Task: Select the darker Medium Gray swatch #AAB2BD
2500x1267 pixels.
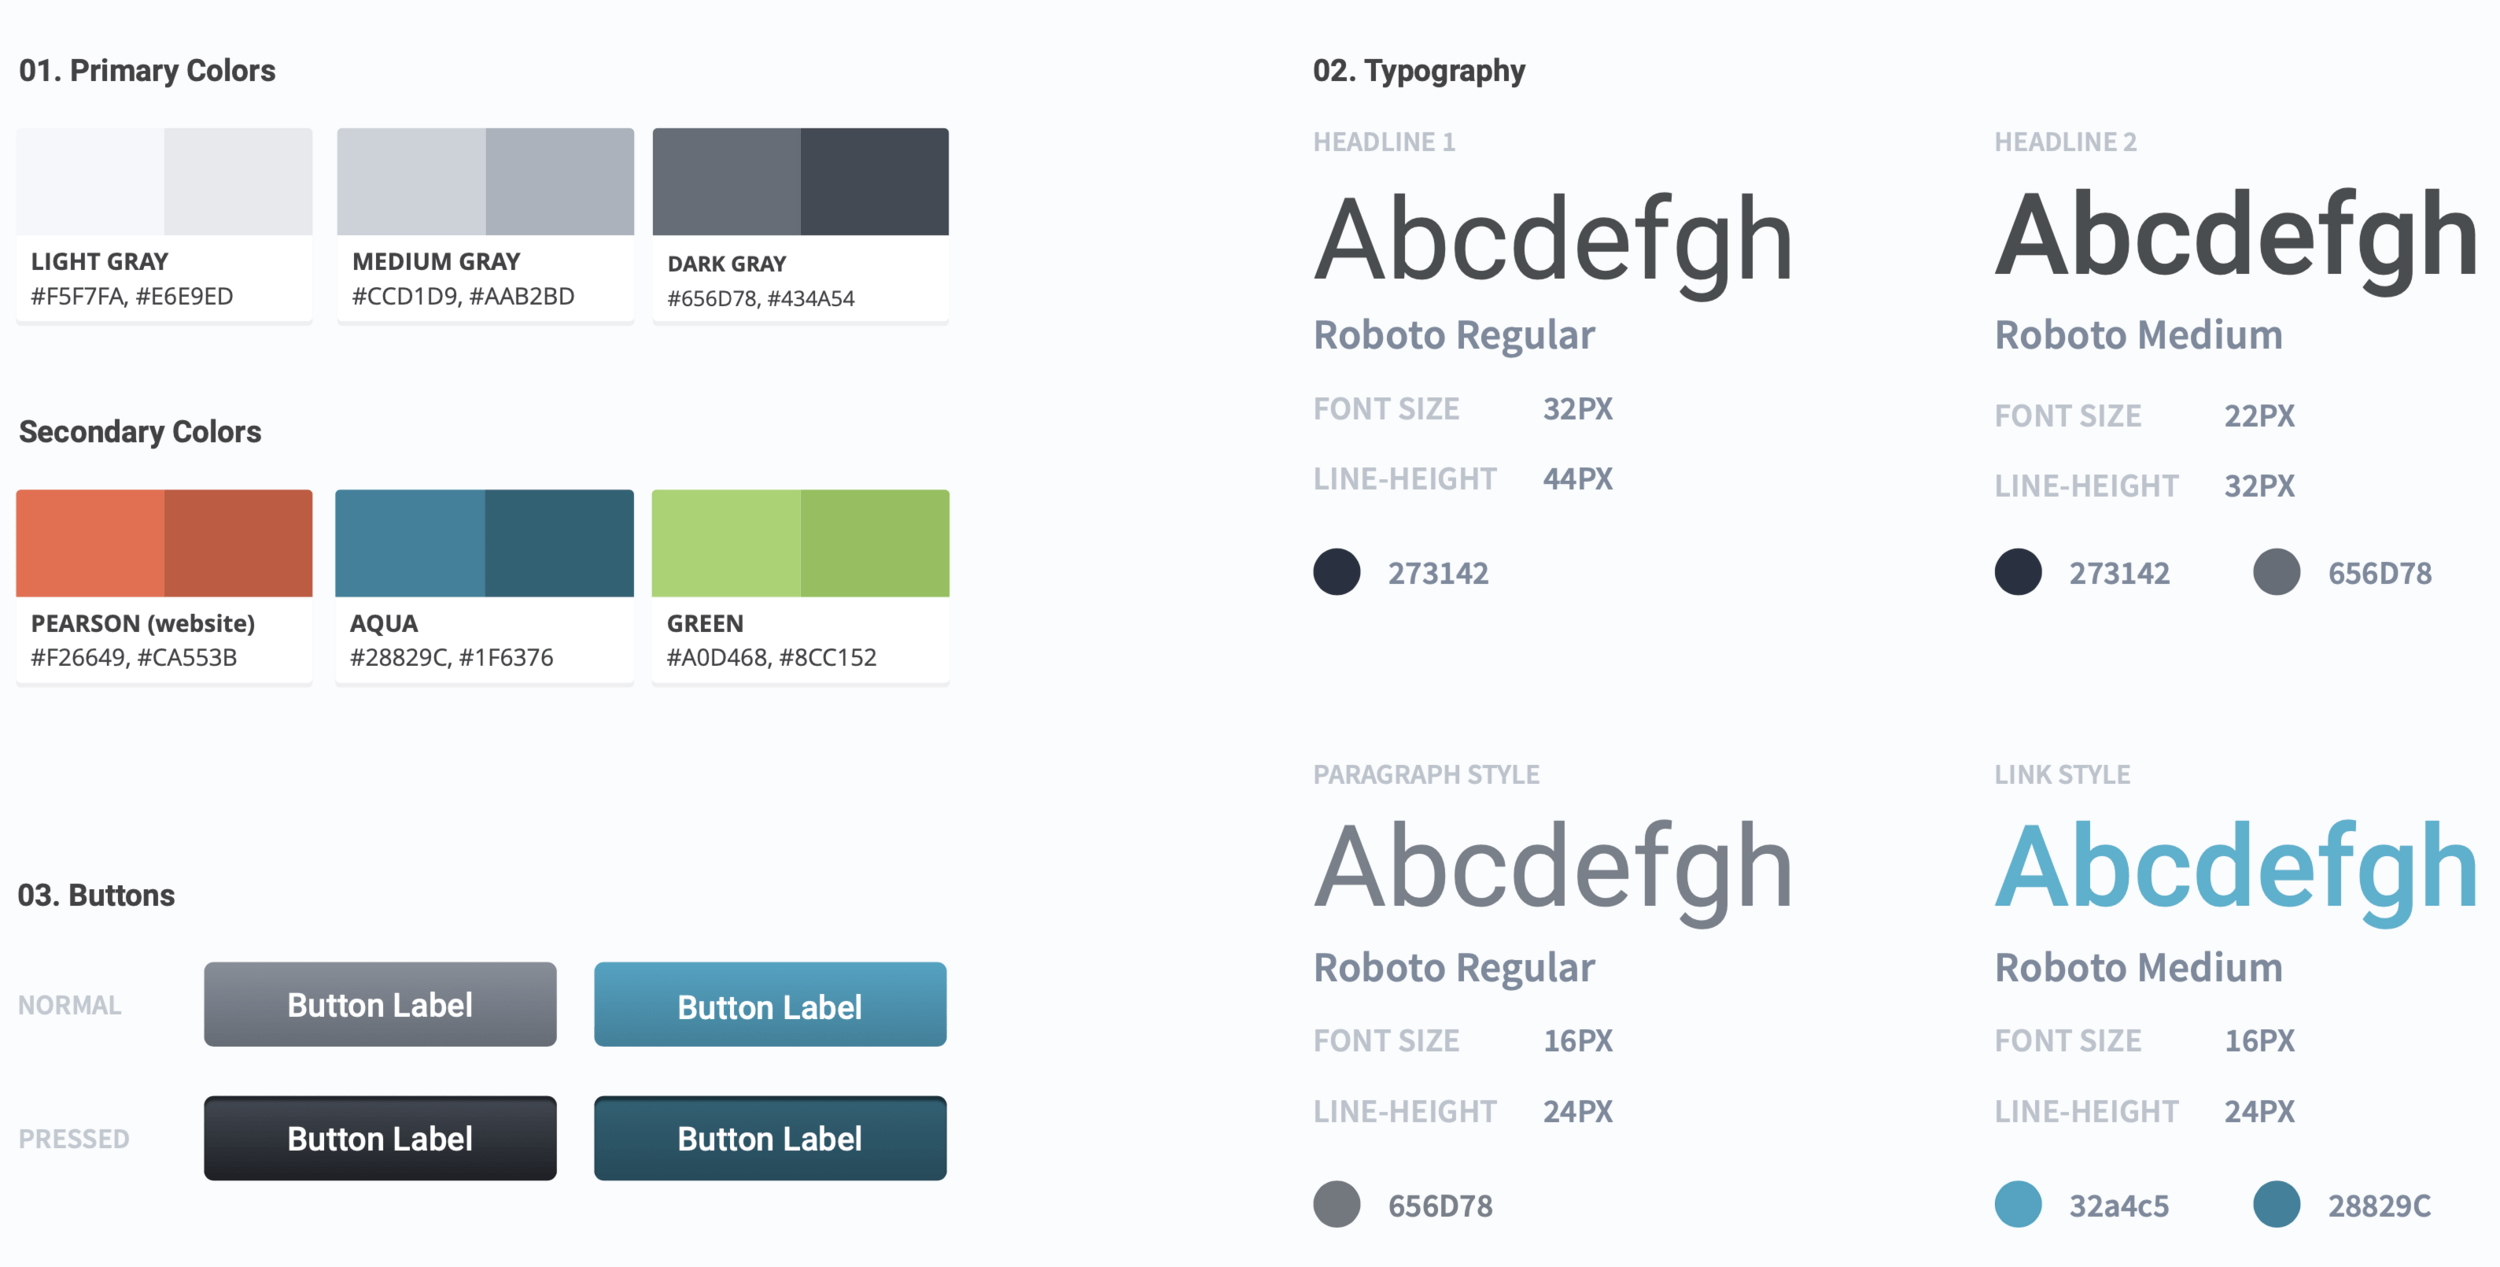Action: coord(560,181)
